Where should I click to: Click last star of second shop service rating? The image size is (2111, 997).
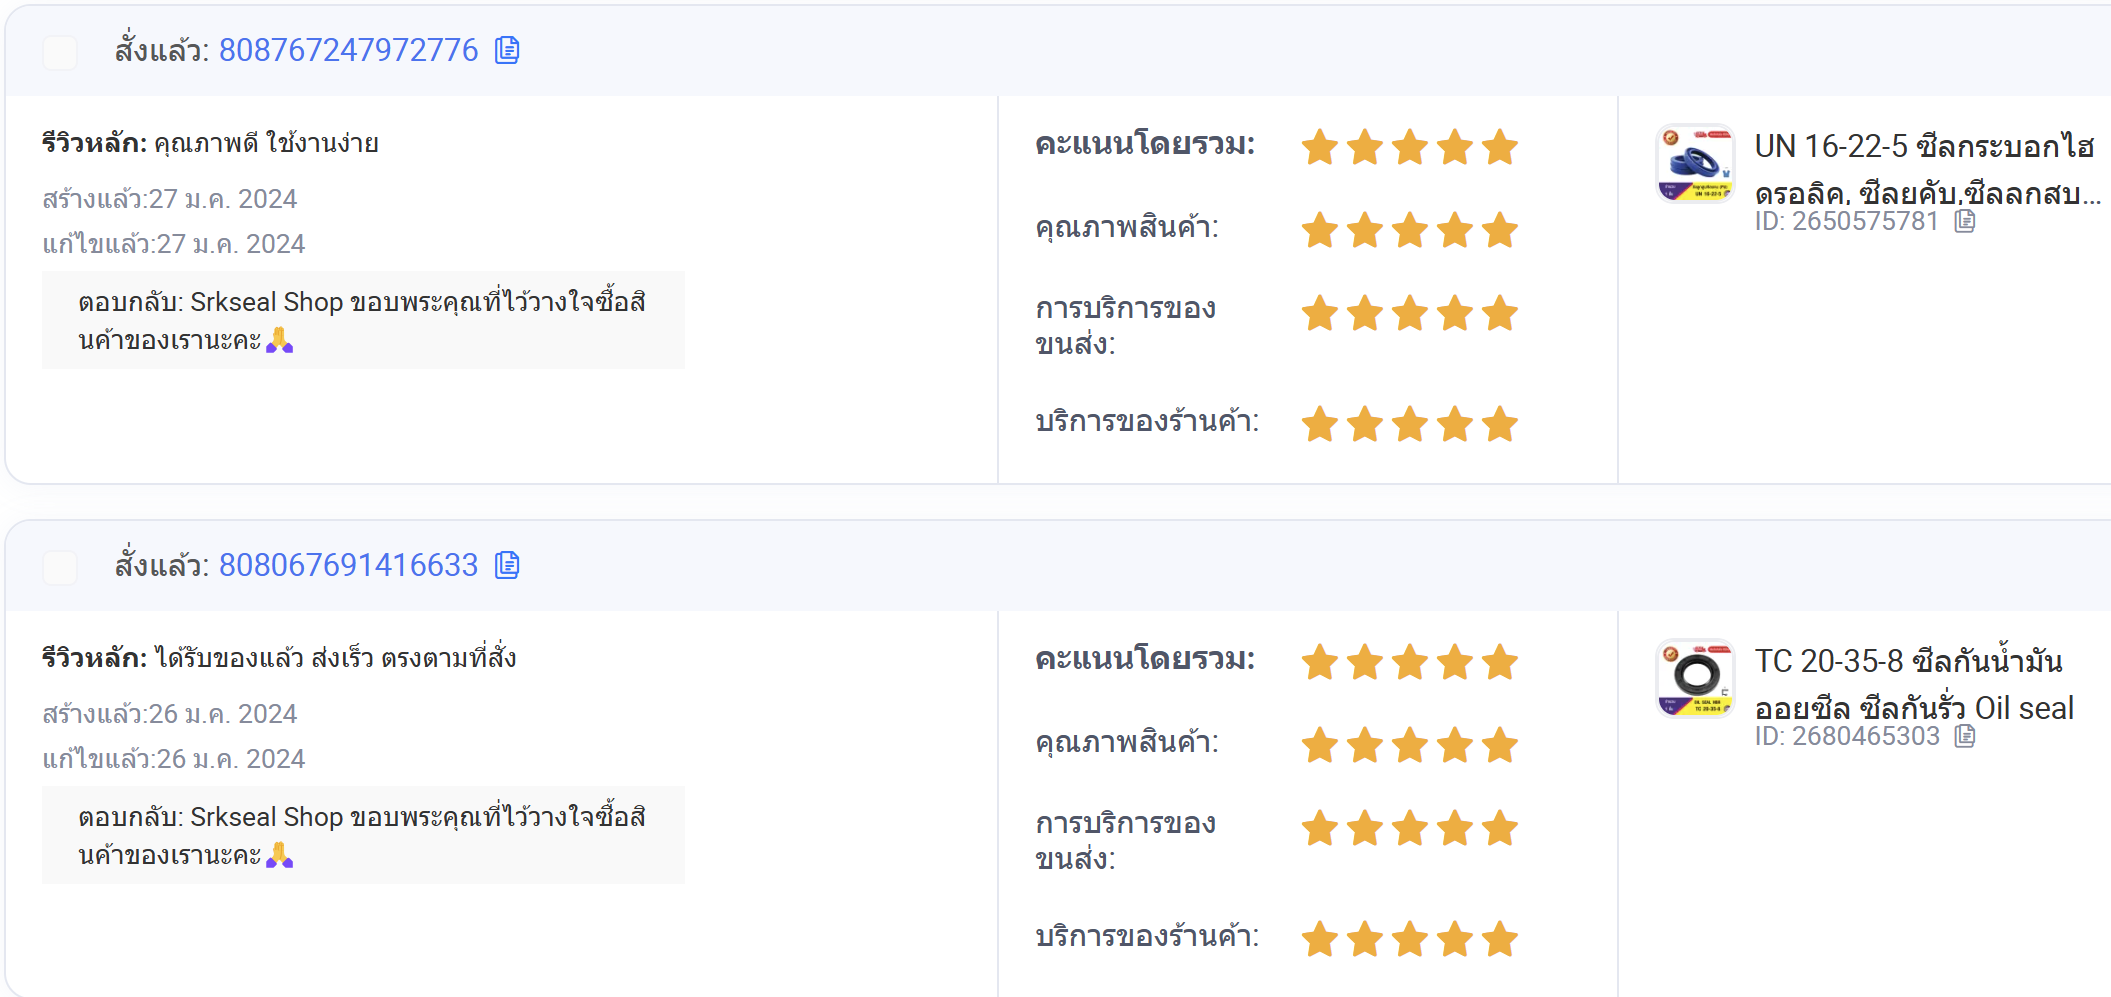click(1500, 939)
